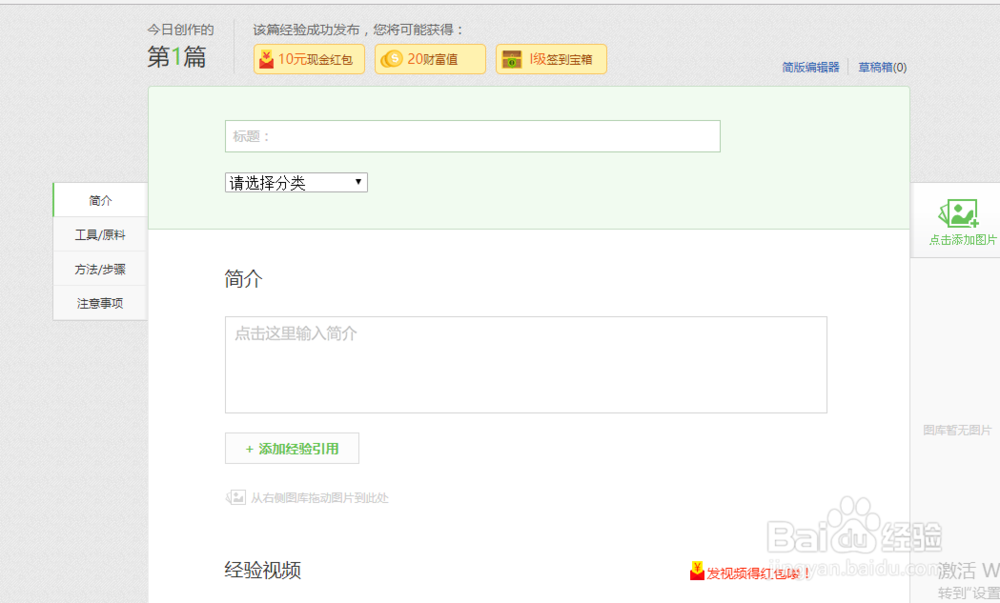Click the 20财富值 coin icon
The height and width of the screenshot is (603, 1000).
pyautogui.click(x=395, y=59)
